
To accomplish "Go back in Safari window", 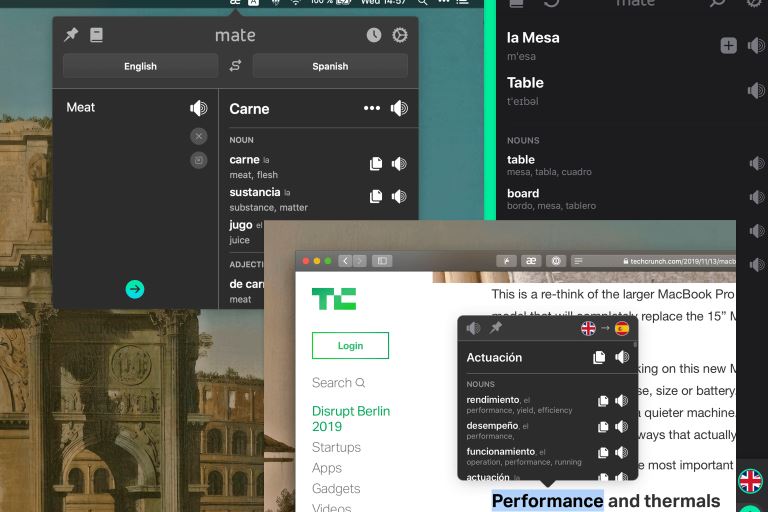I will pyautogui.click(x=345, y=261).
